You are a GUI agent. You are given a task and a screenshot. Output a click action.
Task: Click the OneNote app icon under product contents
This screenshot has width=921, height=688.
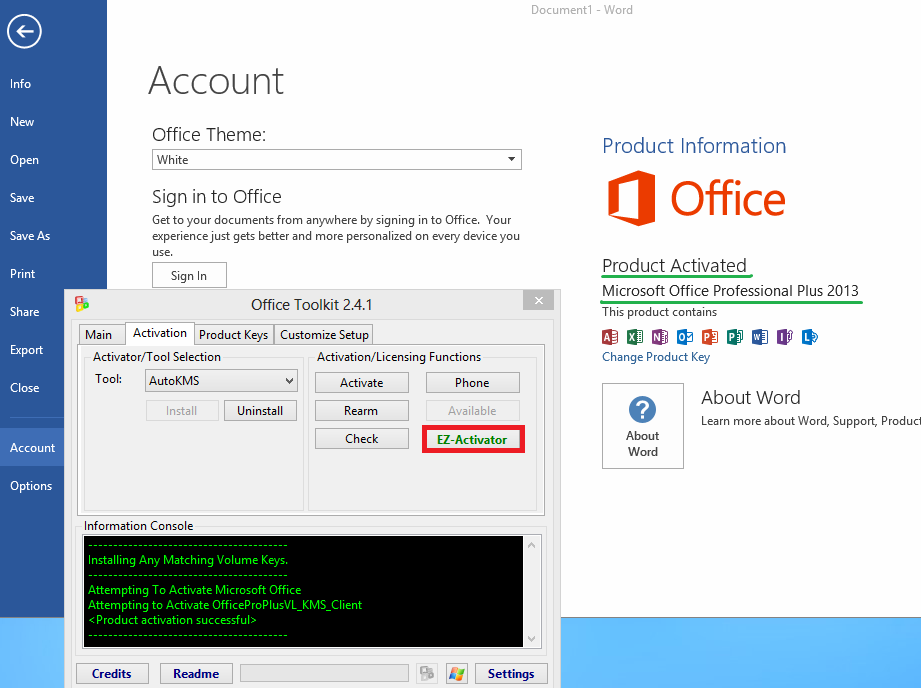coord(660,337)
